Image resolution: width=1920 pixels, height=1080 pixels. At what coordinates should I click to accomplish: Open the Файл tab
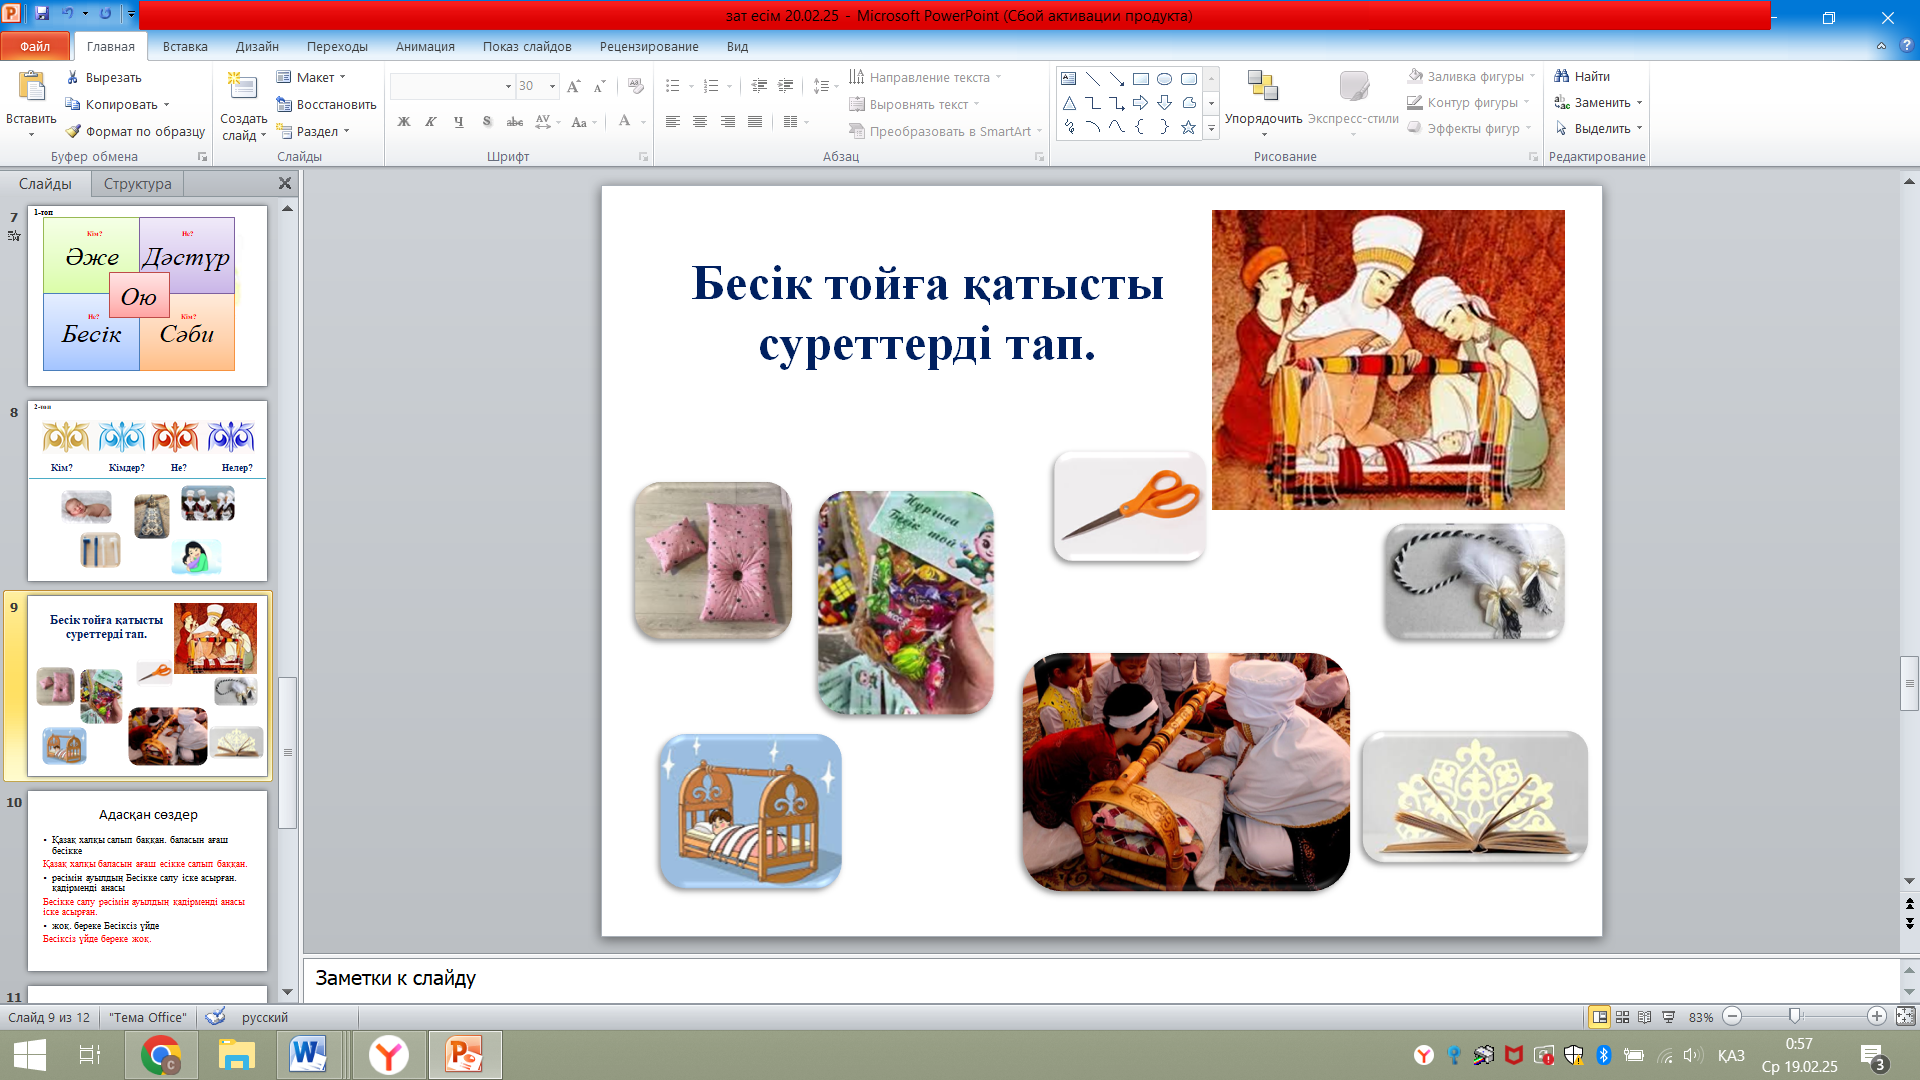(35, 46)
